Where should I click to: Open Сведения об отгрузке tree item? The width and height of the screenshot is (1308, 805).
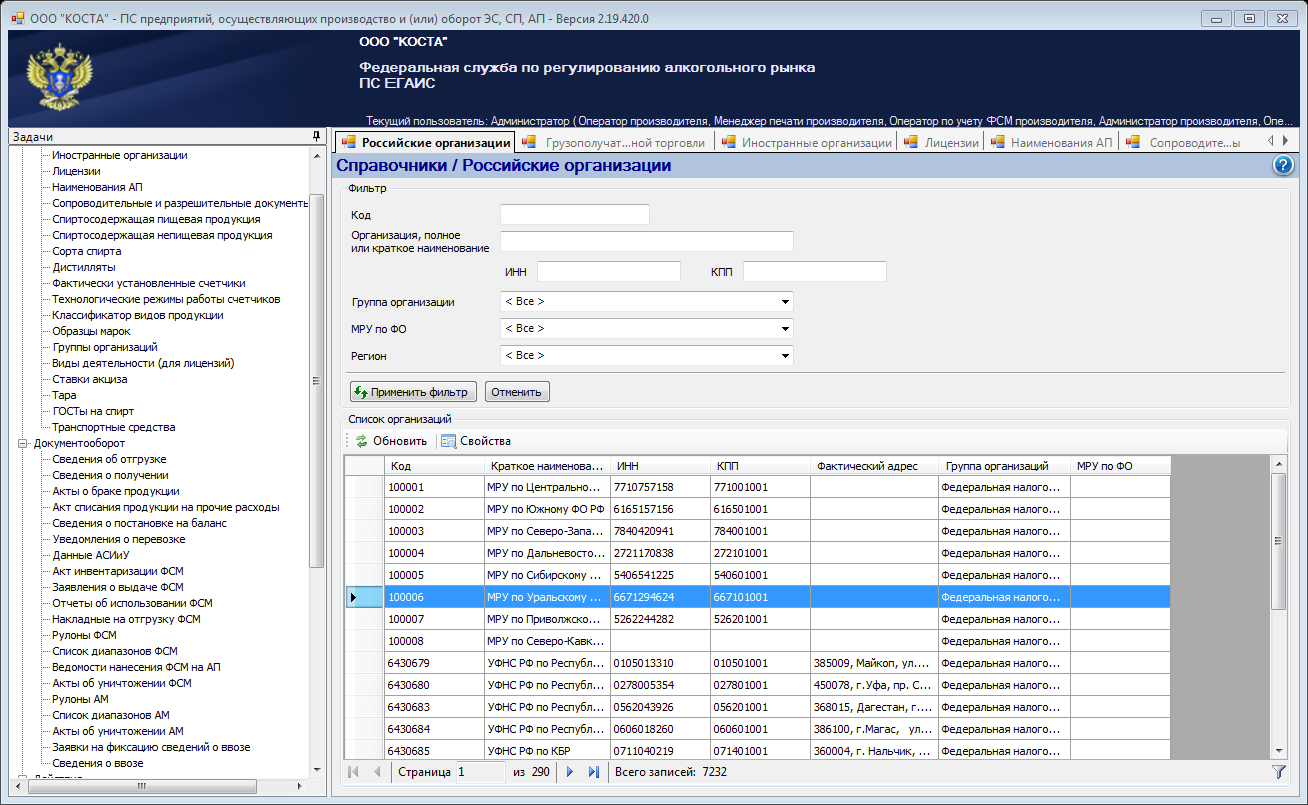(110, 459)
